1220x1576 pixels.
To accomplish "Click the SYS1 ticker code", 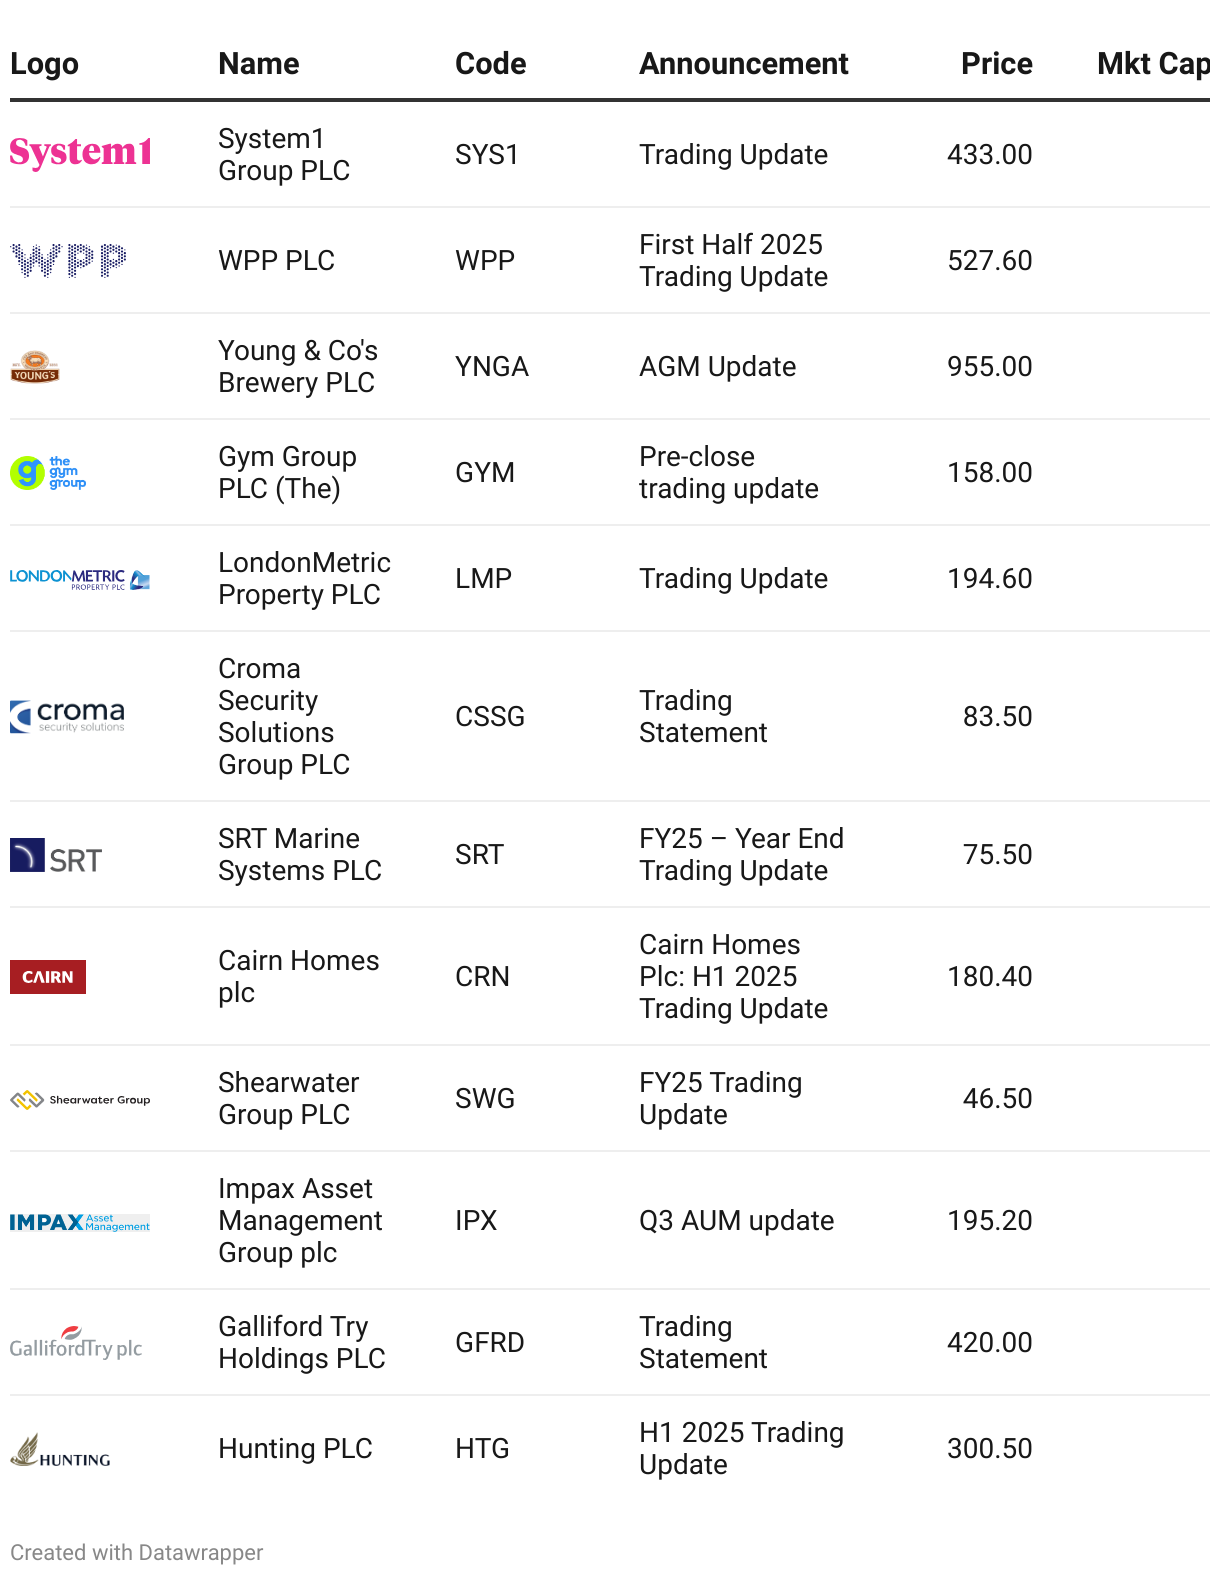I will coord(487,155).
